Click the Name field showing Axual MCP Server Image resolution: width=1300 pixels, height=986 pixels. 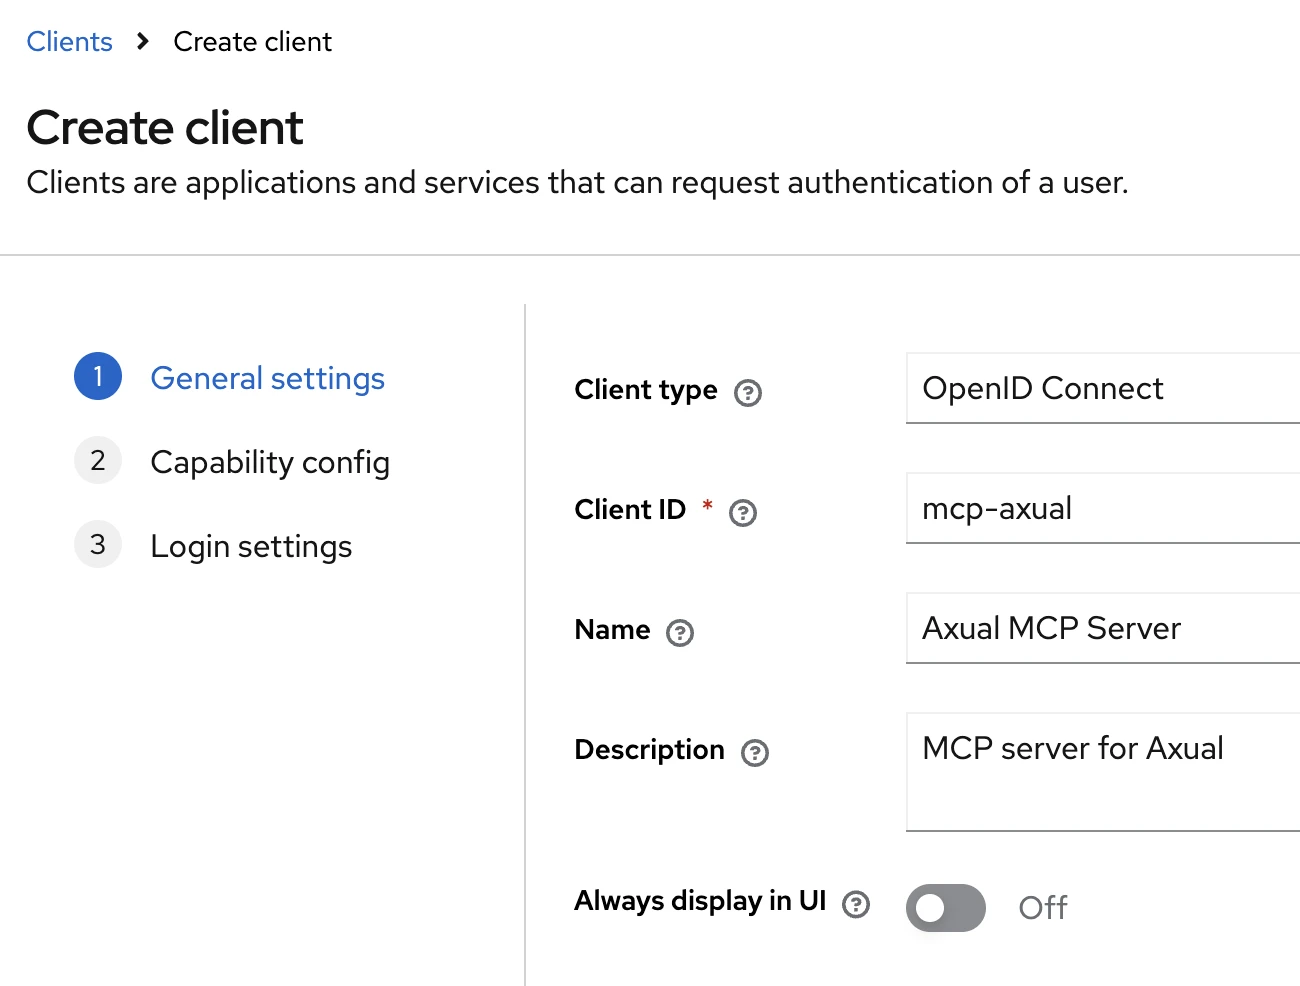(1100, 628)
